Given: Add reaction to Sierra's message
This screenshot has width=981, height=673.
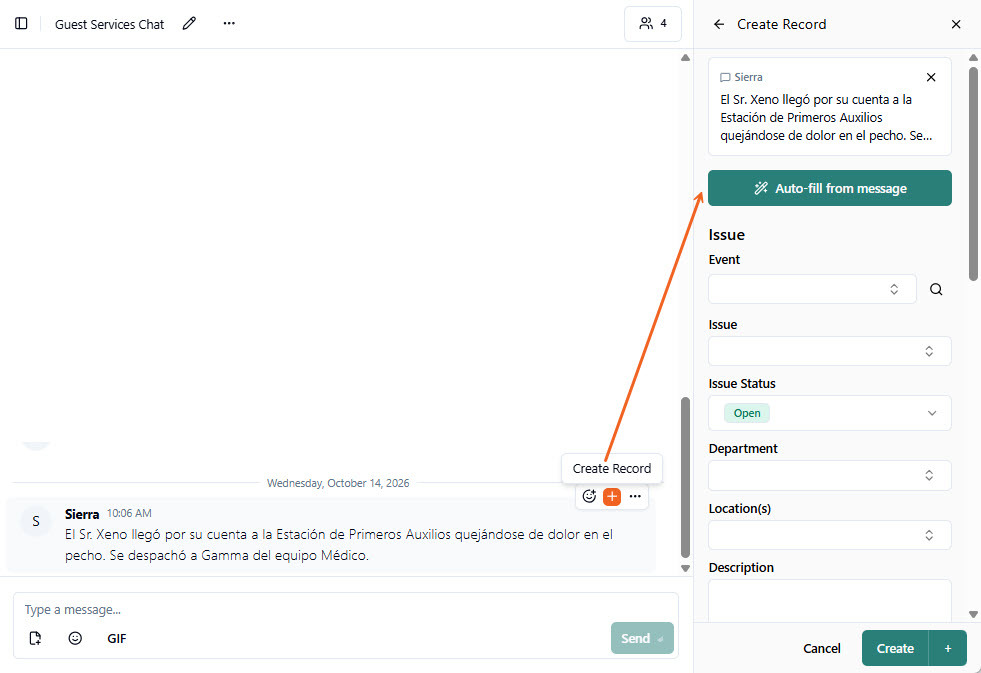Looking at the screenshot, I should point(589,497).
